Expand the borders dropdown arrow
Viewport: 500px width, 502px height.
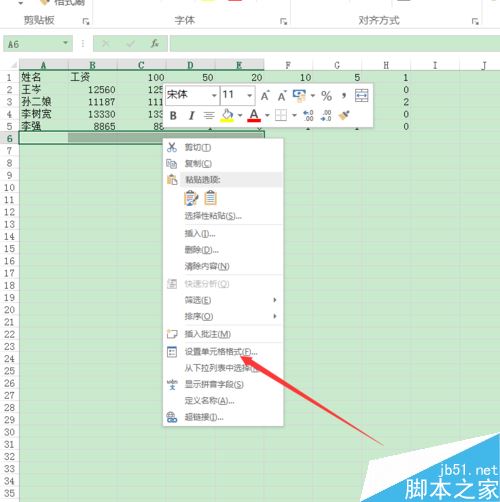pos(294,115)
